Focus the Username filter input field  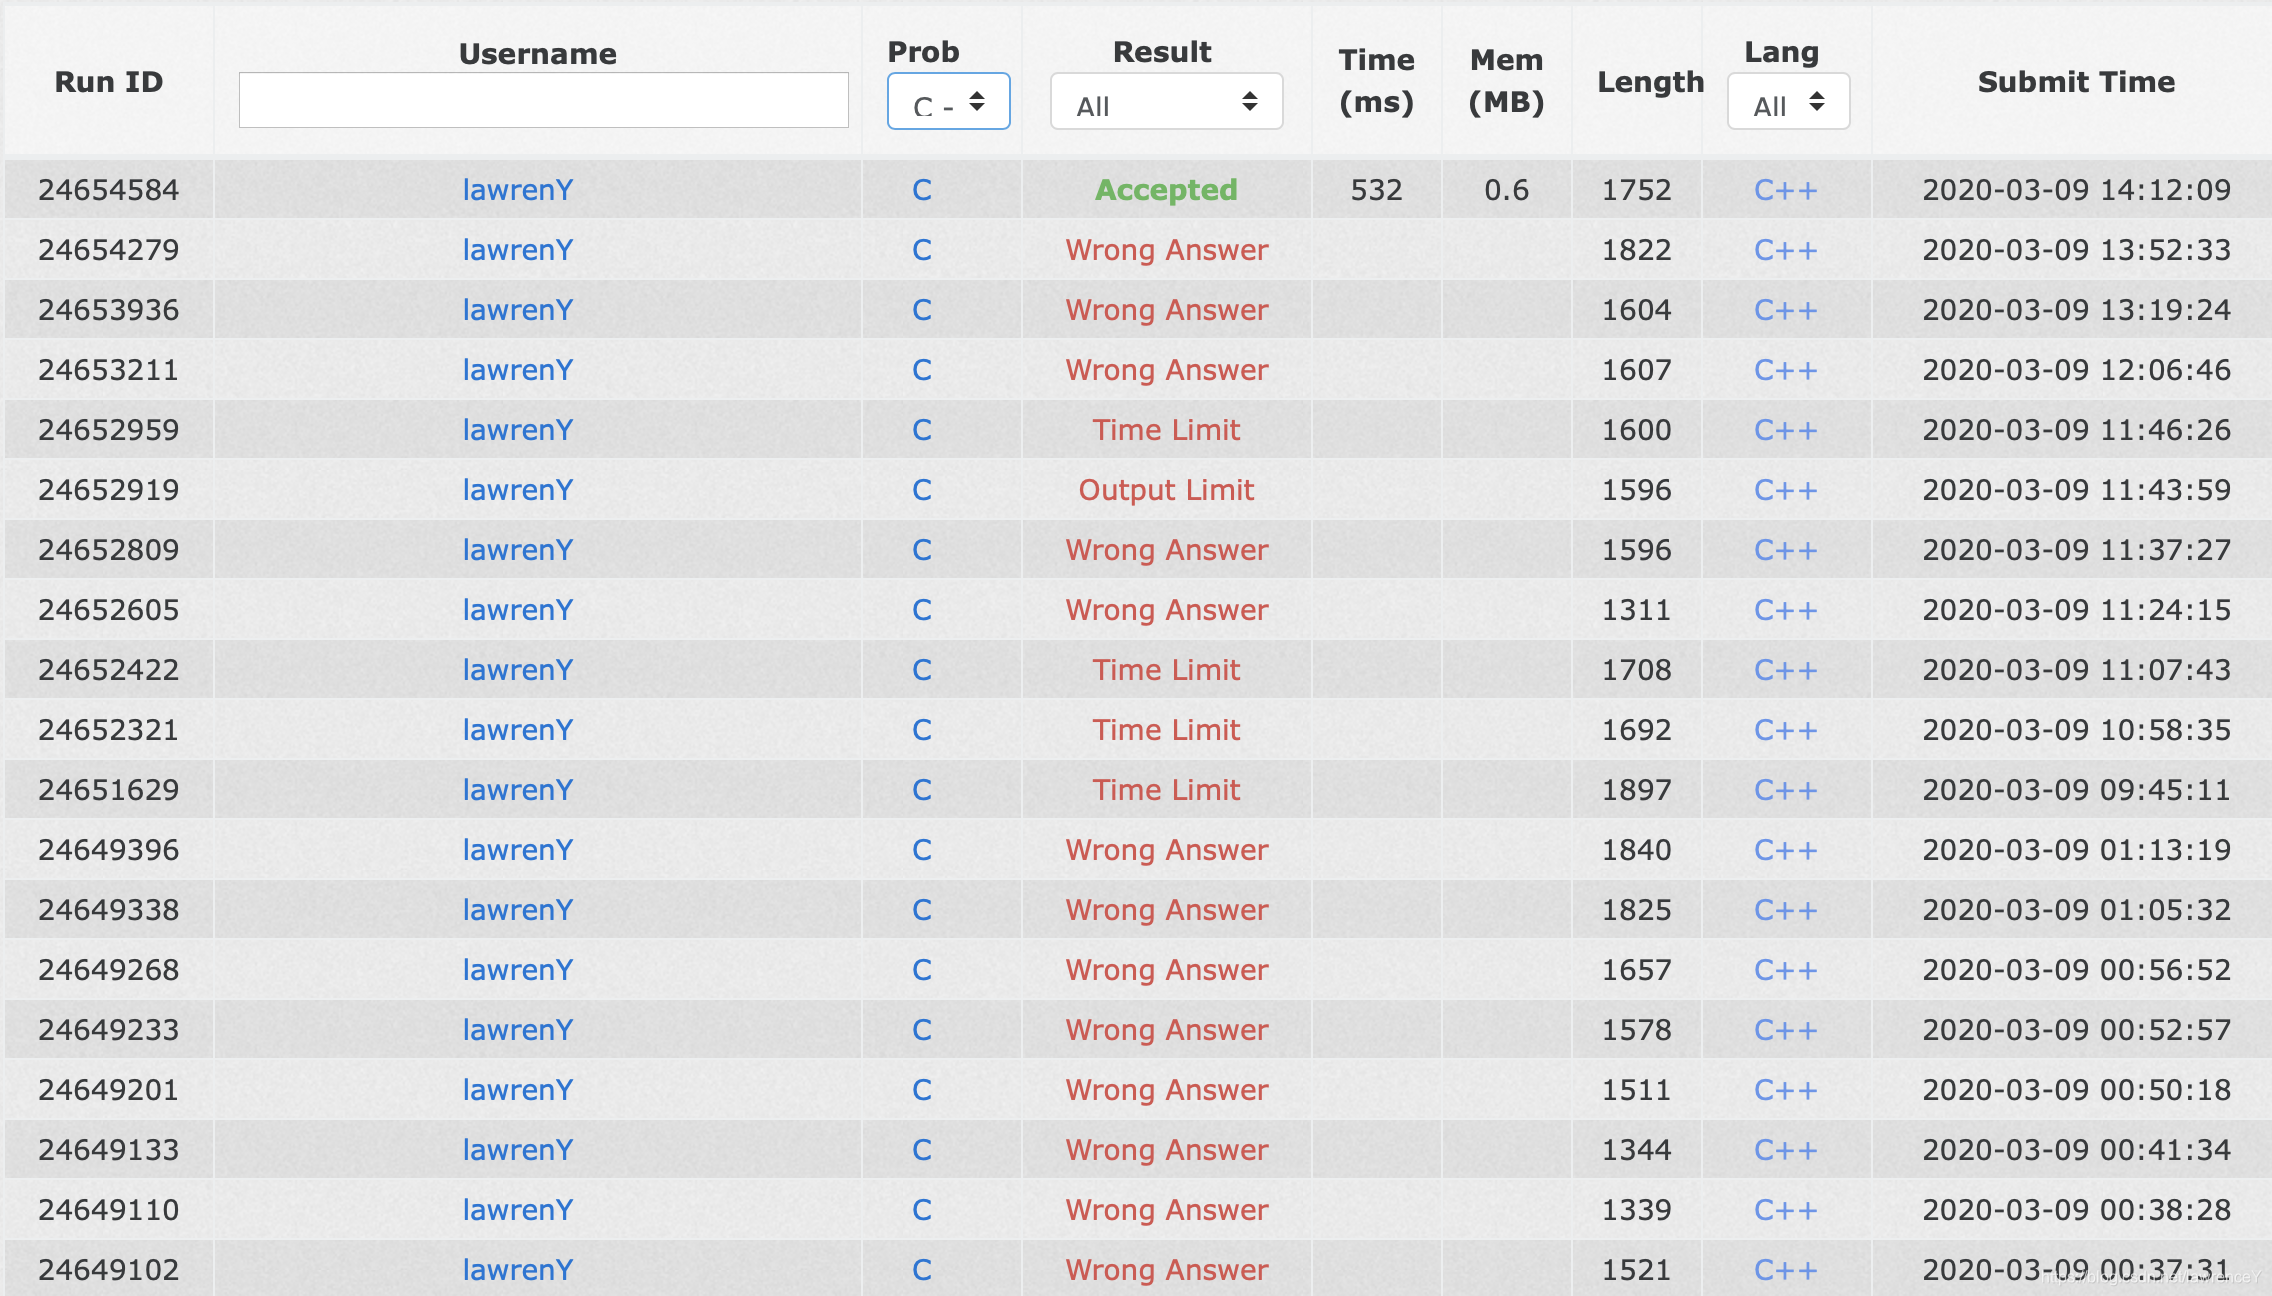(x=543, y=100)
